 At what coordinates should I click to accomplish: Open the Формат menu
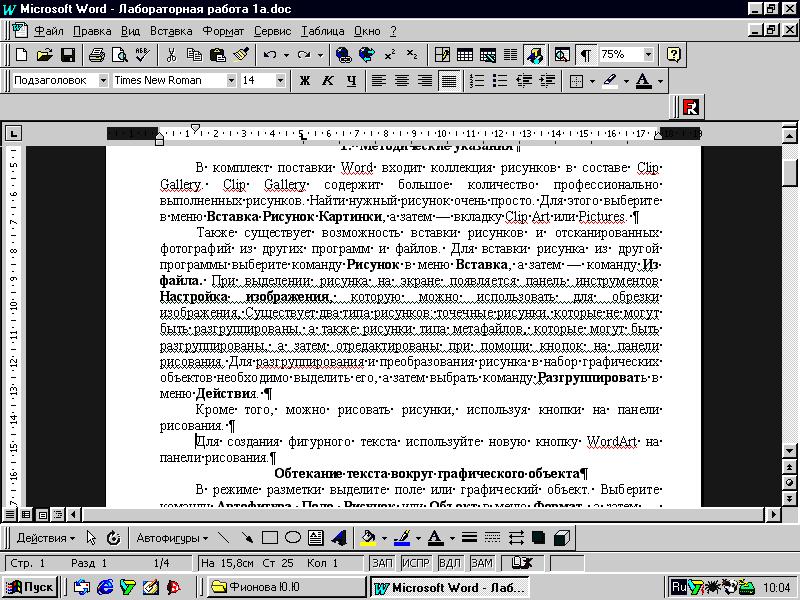(x=223, y=31)
